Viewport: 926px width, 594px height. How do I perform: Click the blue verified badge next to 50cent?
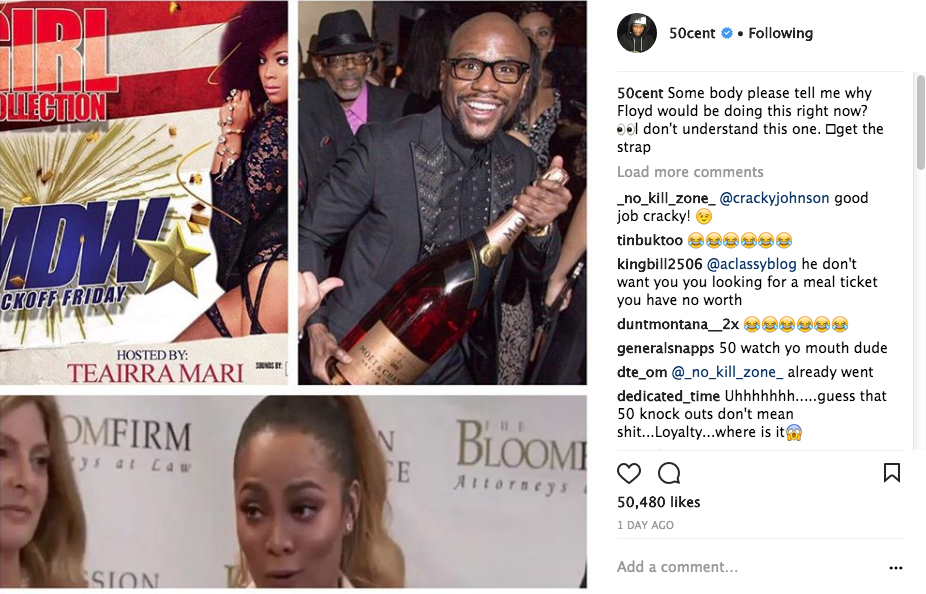[727, 33]
